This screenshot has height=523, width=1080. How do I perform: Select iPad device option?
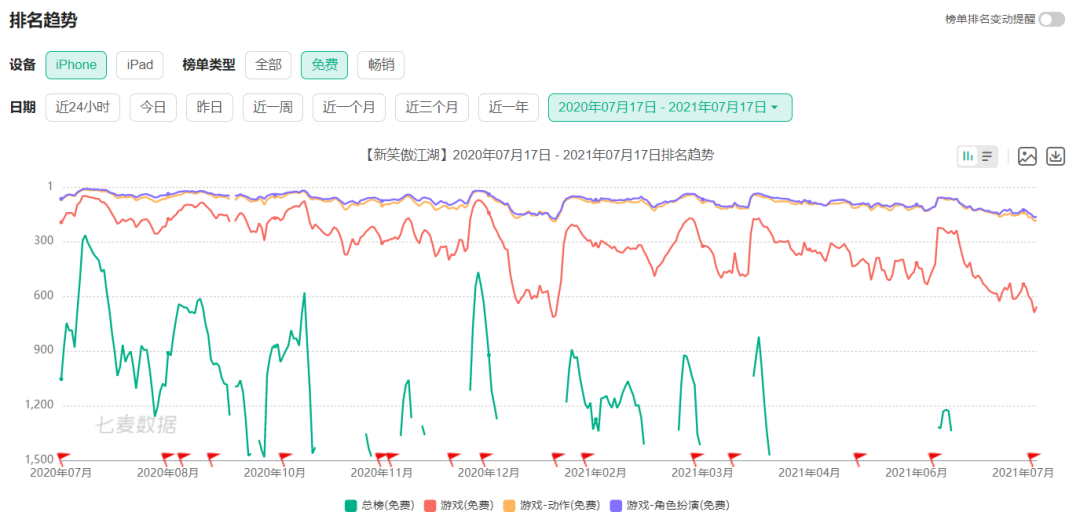tap(140, 65)
